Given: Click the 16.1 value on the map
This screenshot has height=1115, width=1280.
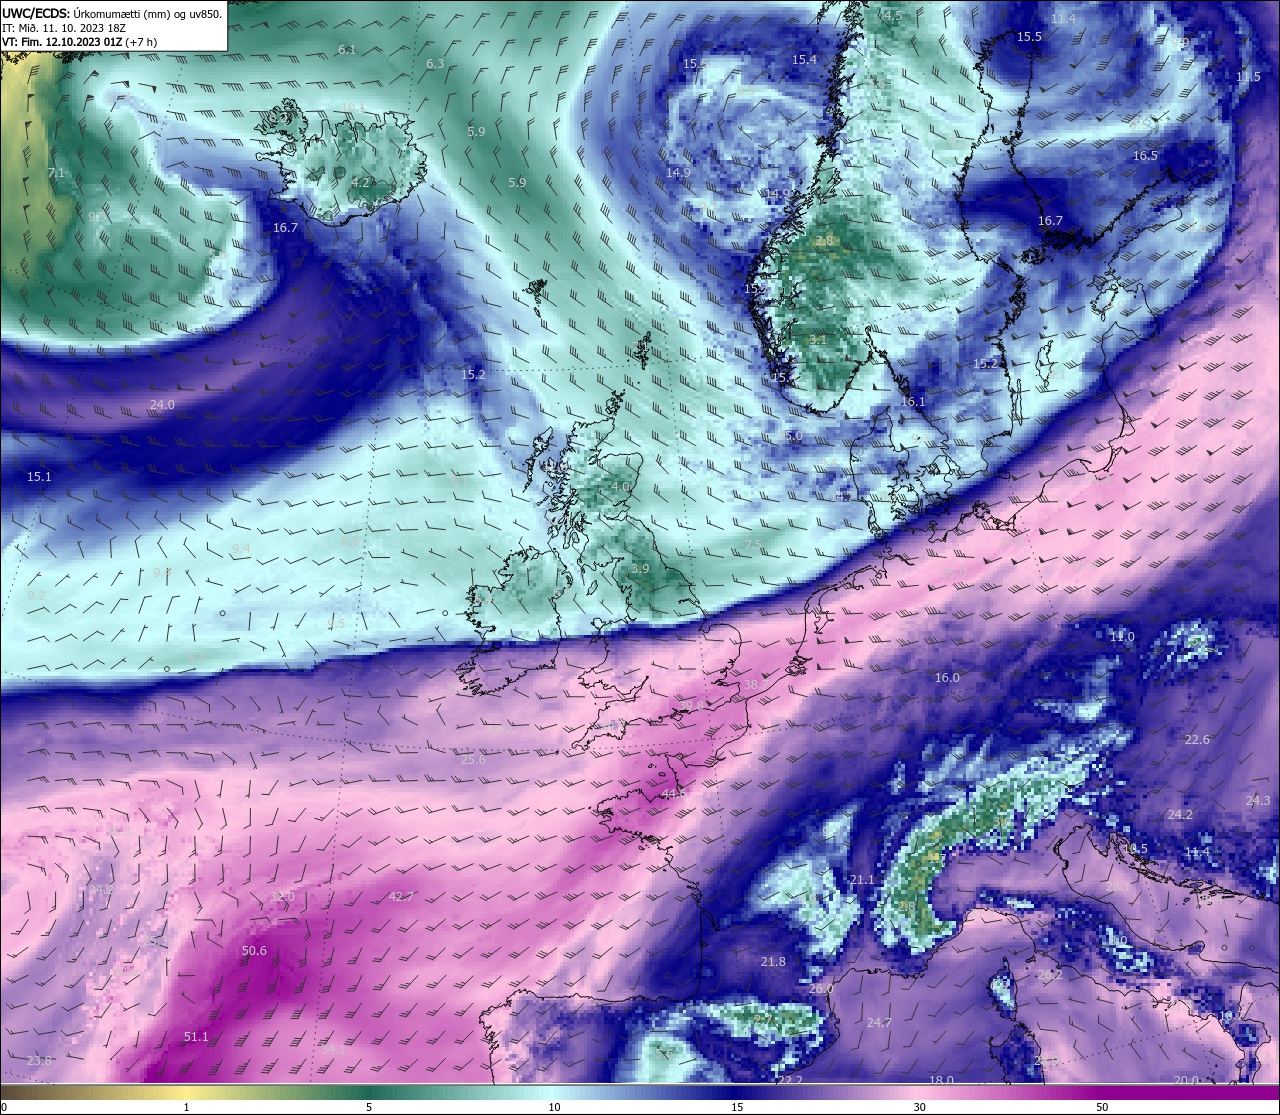Looking at the screenshot, I should tap(913, 402).
